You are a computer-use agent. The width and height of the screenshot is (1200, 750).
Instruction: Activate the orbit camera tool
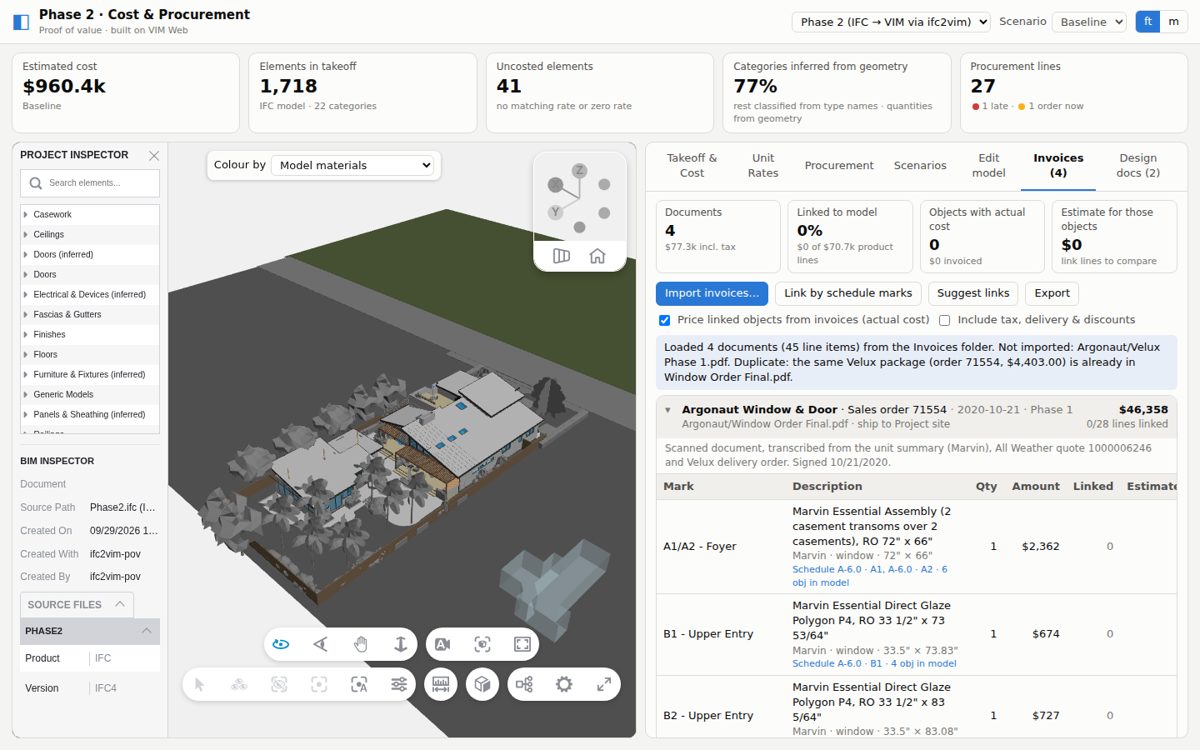(281, 644)
